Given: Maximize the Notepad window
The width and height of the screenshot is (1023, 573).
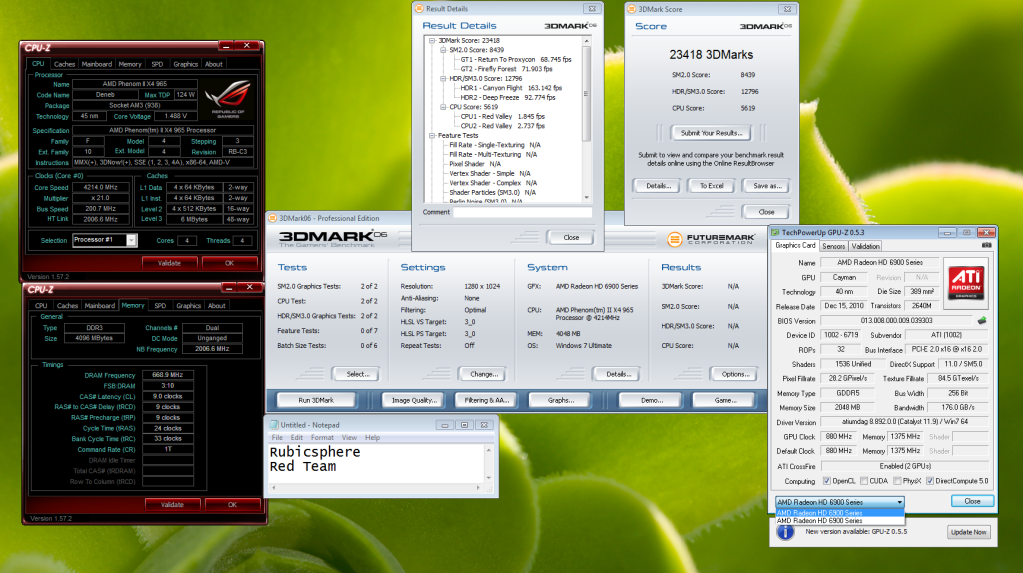Looking at the screenshot, I should click(x=465, y=425).
